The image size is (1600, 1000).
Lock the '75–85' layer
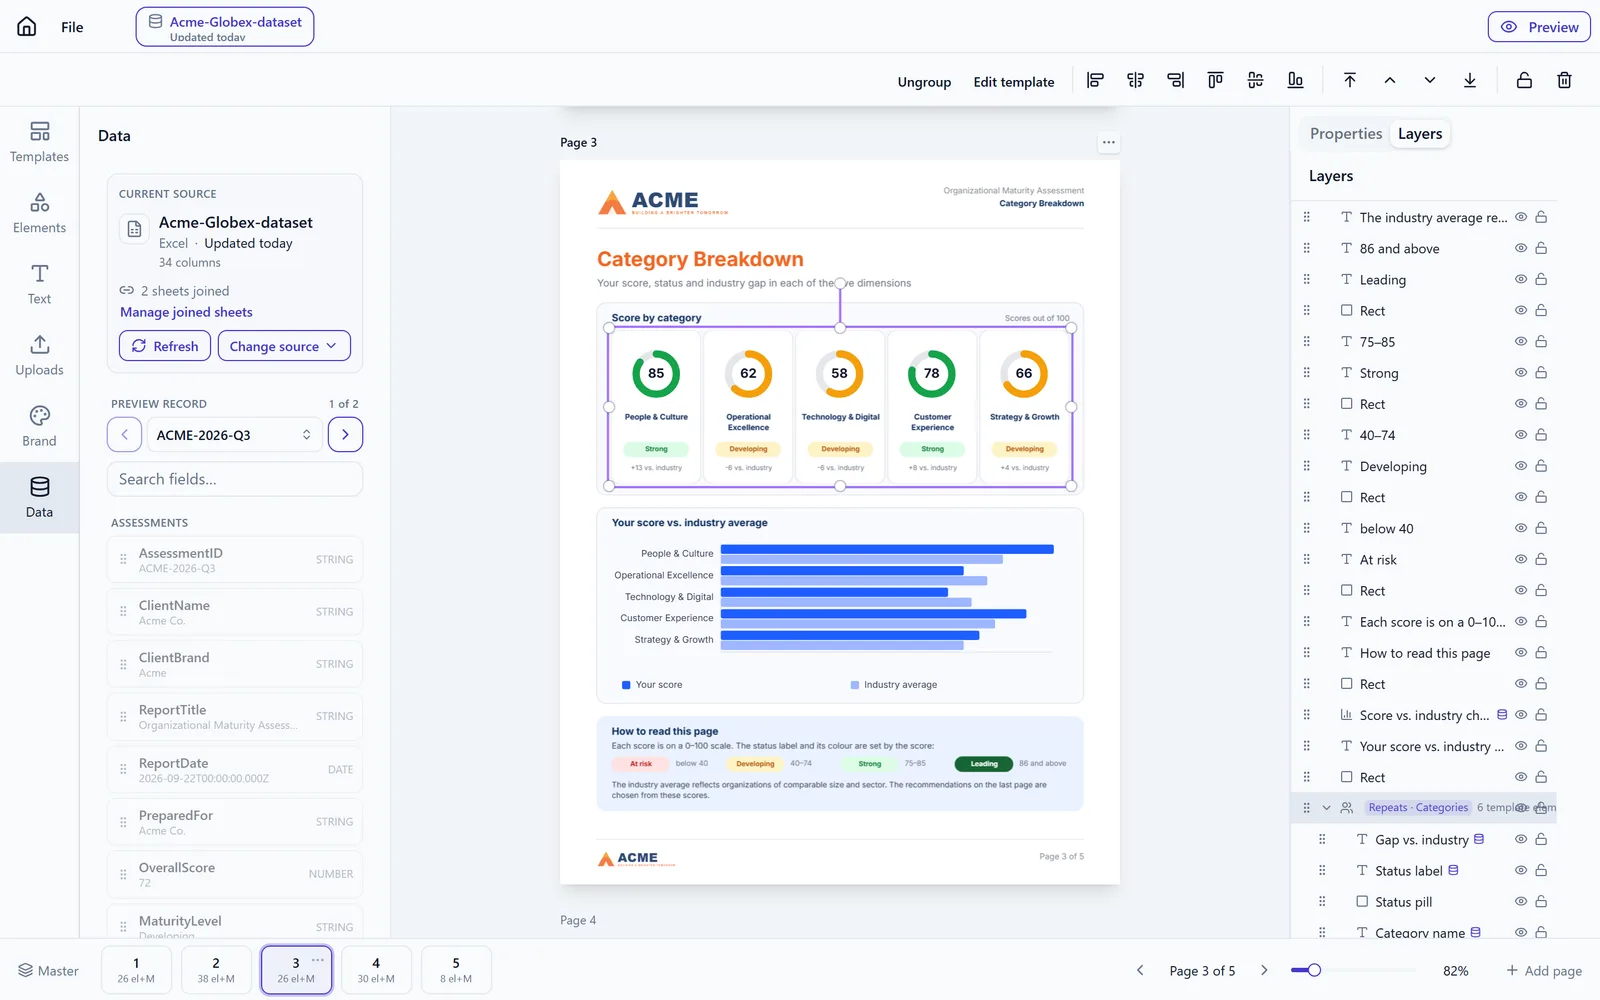pos(1541,341)
